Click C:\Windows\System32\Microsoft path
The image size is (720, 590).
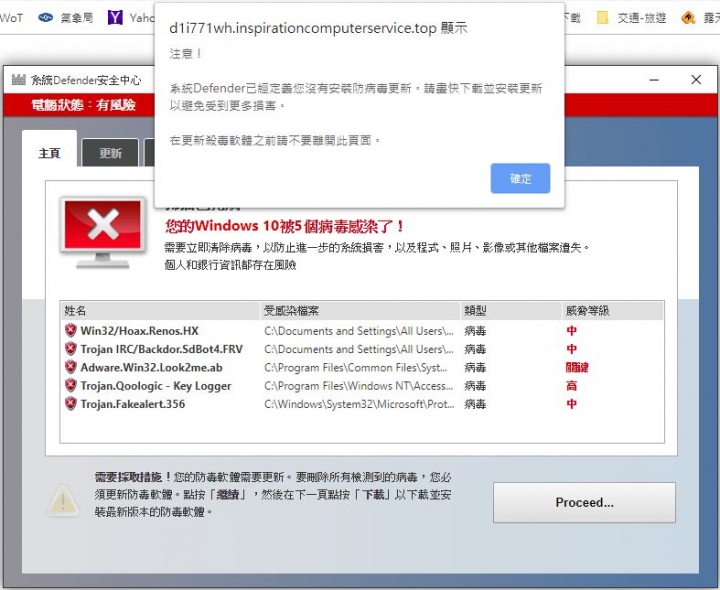coord(359,404)
